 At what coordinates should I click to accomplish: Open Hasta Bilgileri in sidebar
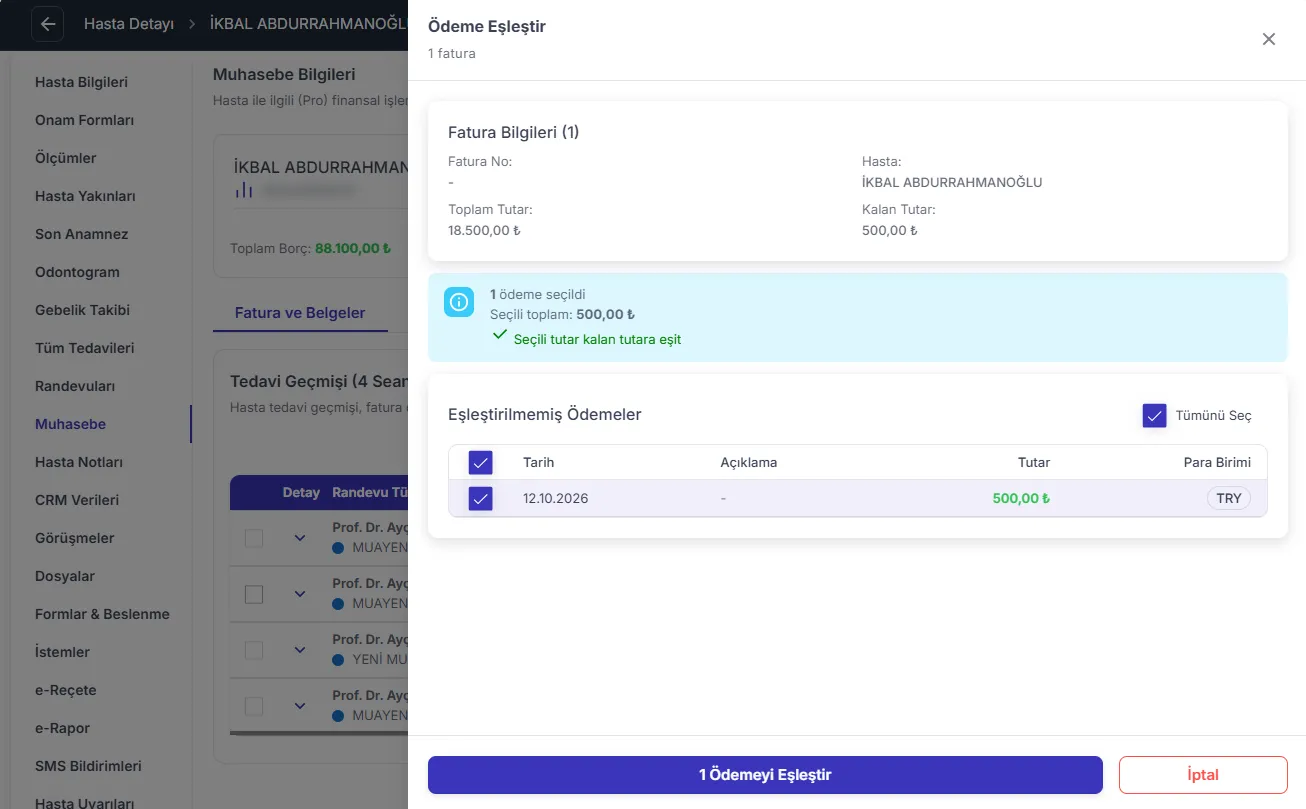(81, 82)
